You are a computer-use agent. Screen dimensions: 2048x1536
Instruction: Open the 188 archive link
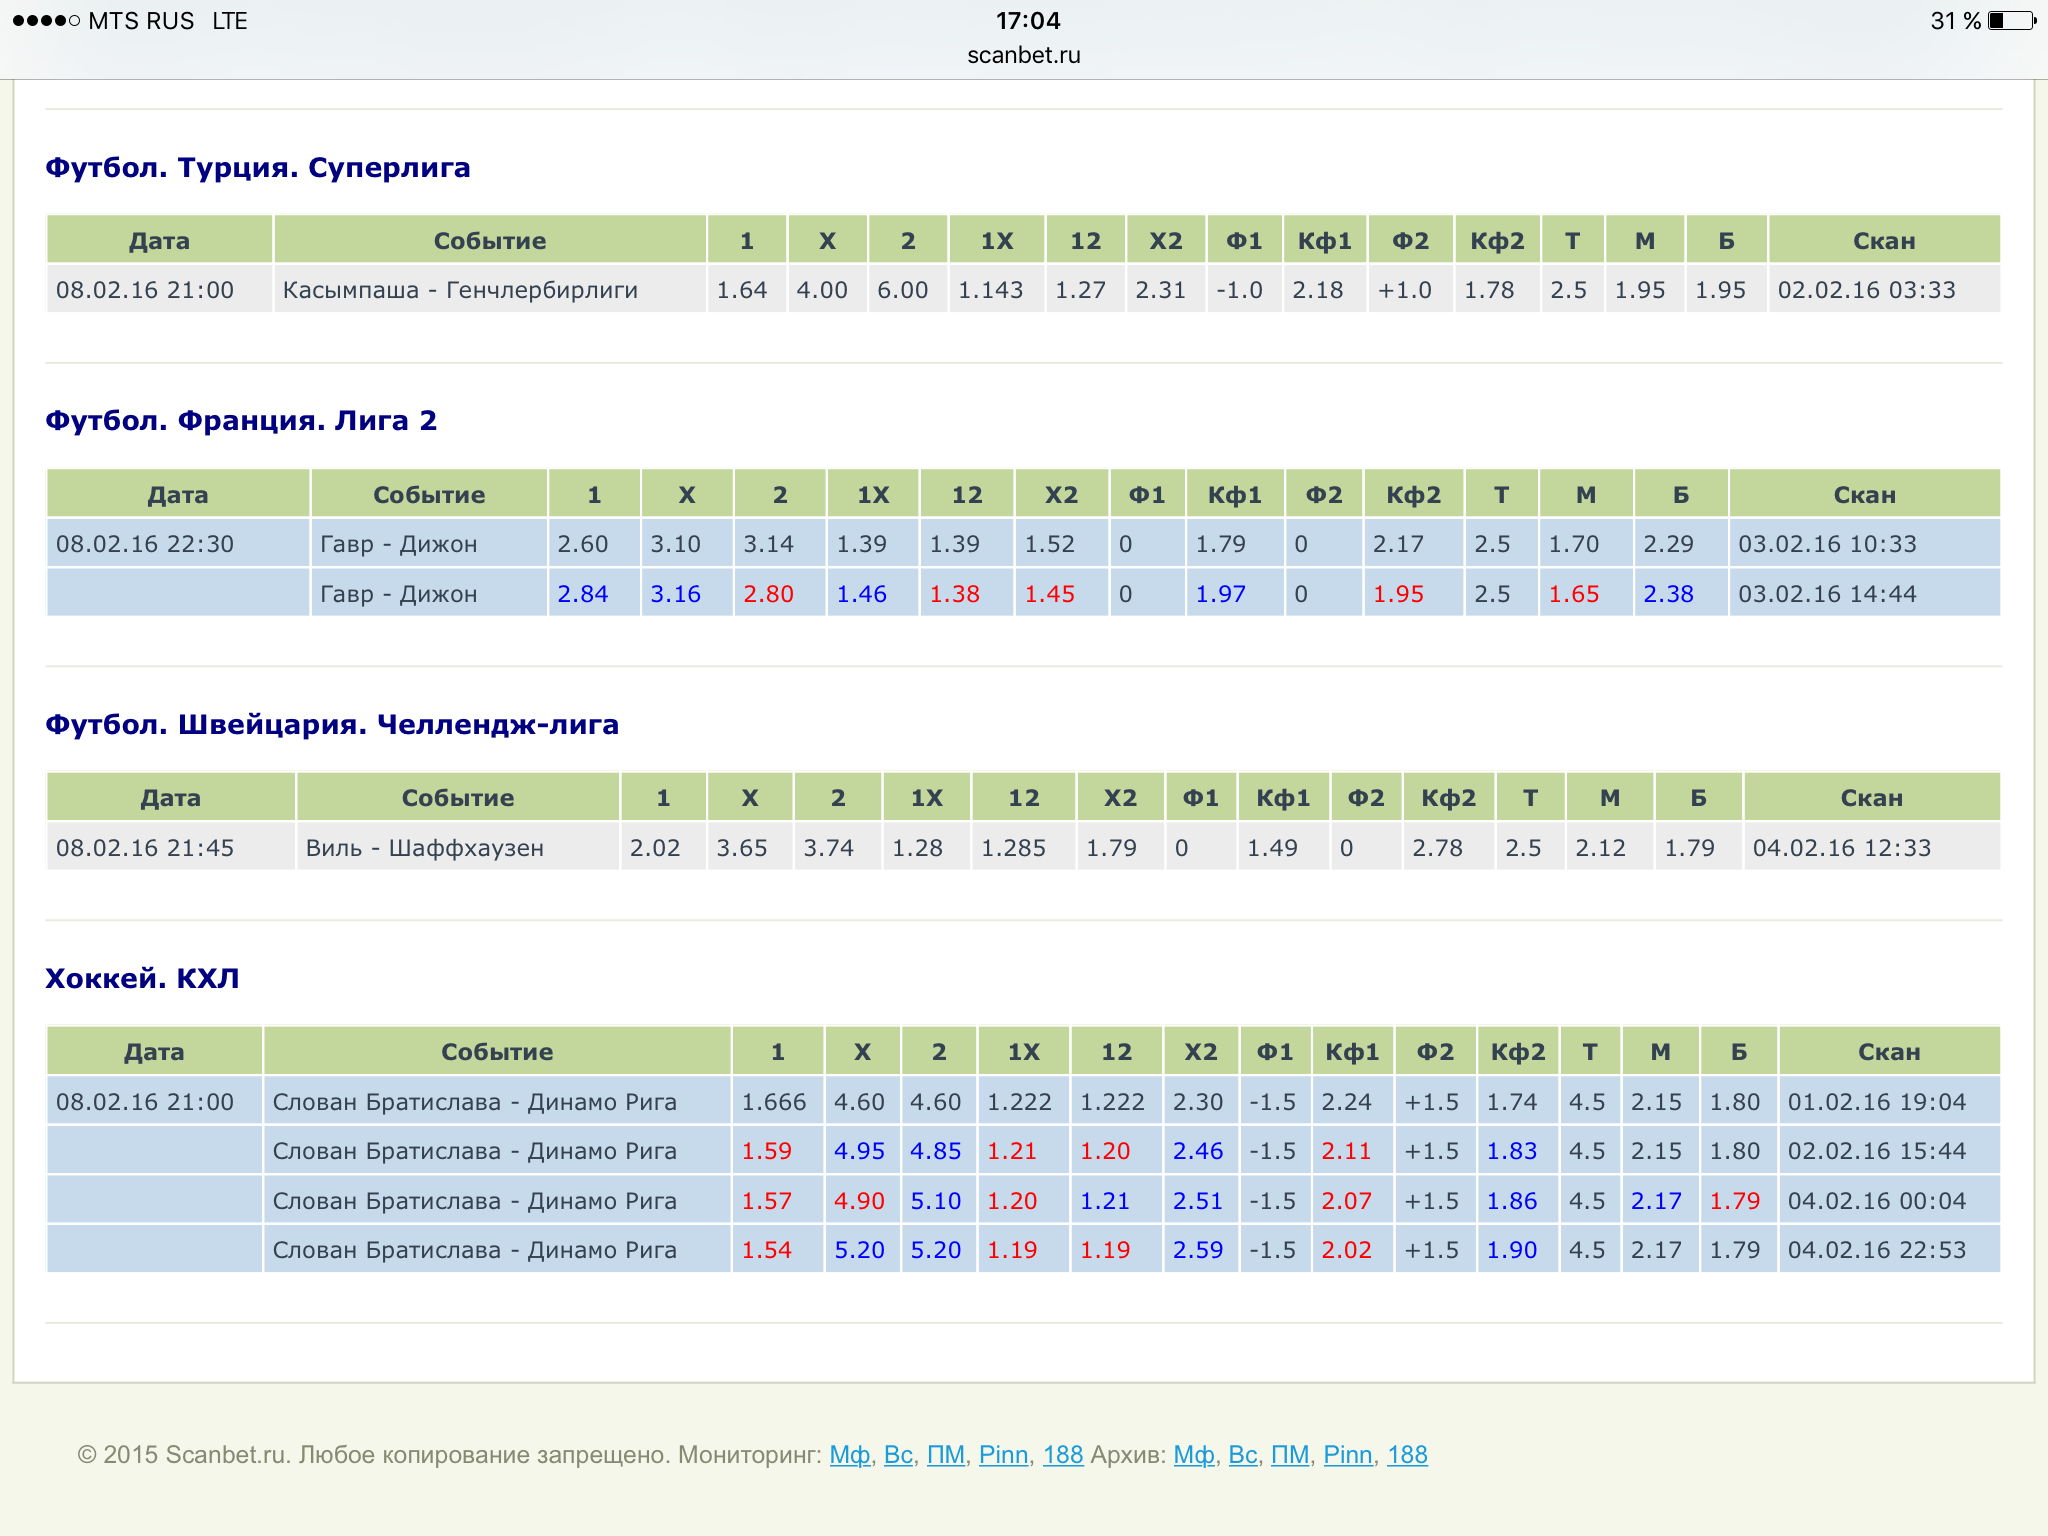[1407, 1455]
